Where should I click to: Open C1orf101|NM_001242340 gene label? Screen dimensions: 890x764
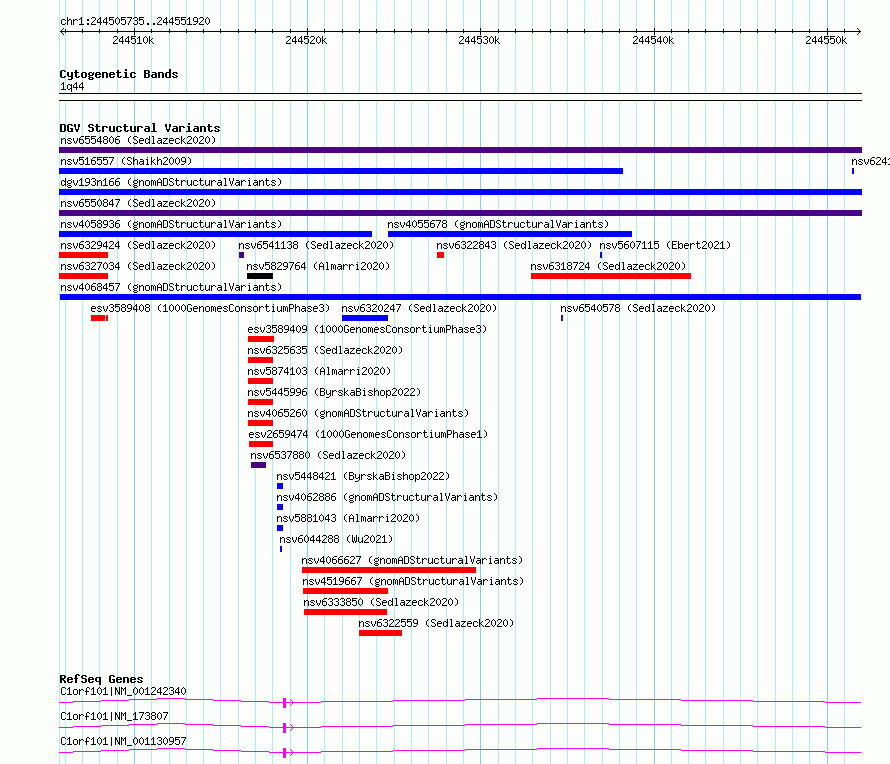point(123,691)
